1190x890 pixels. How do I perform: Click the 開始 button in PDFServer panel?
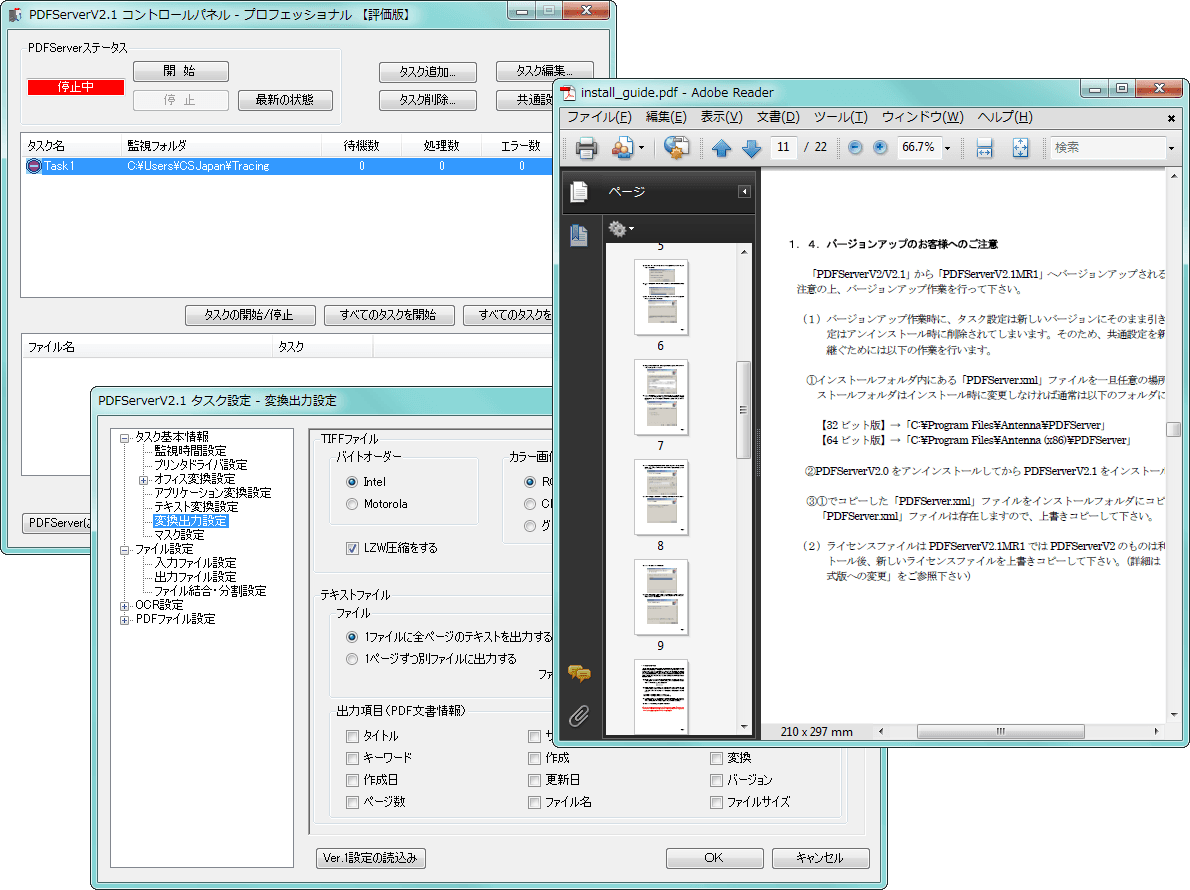(x=181, y=71)
